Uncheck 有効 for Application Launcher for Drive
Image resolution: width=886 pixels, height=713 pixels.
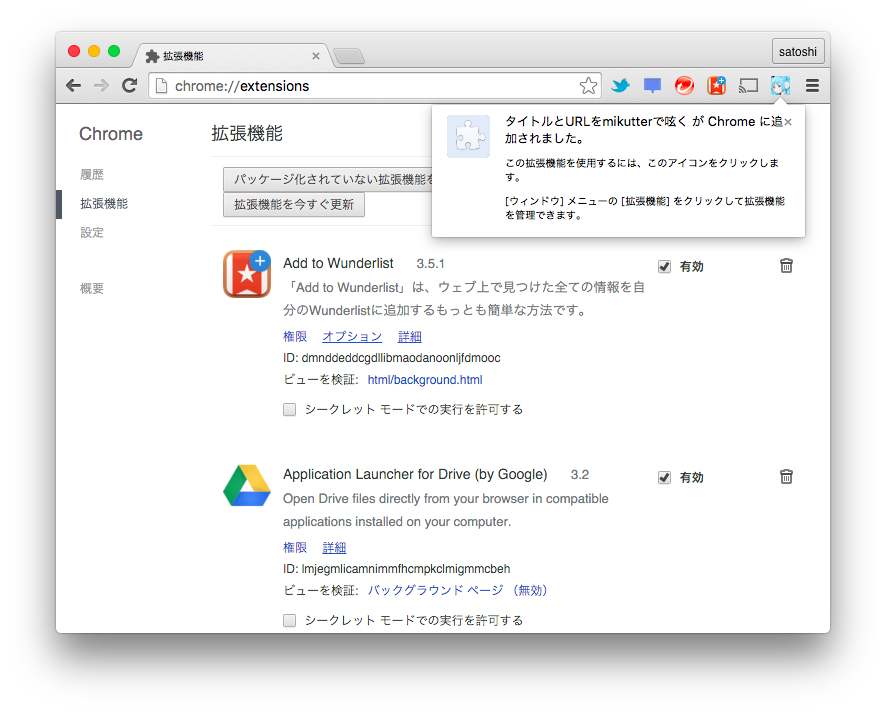coord(664,478)
